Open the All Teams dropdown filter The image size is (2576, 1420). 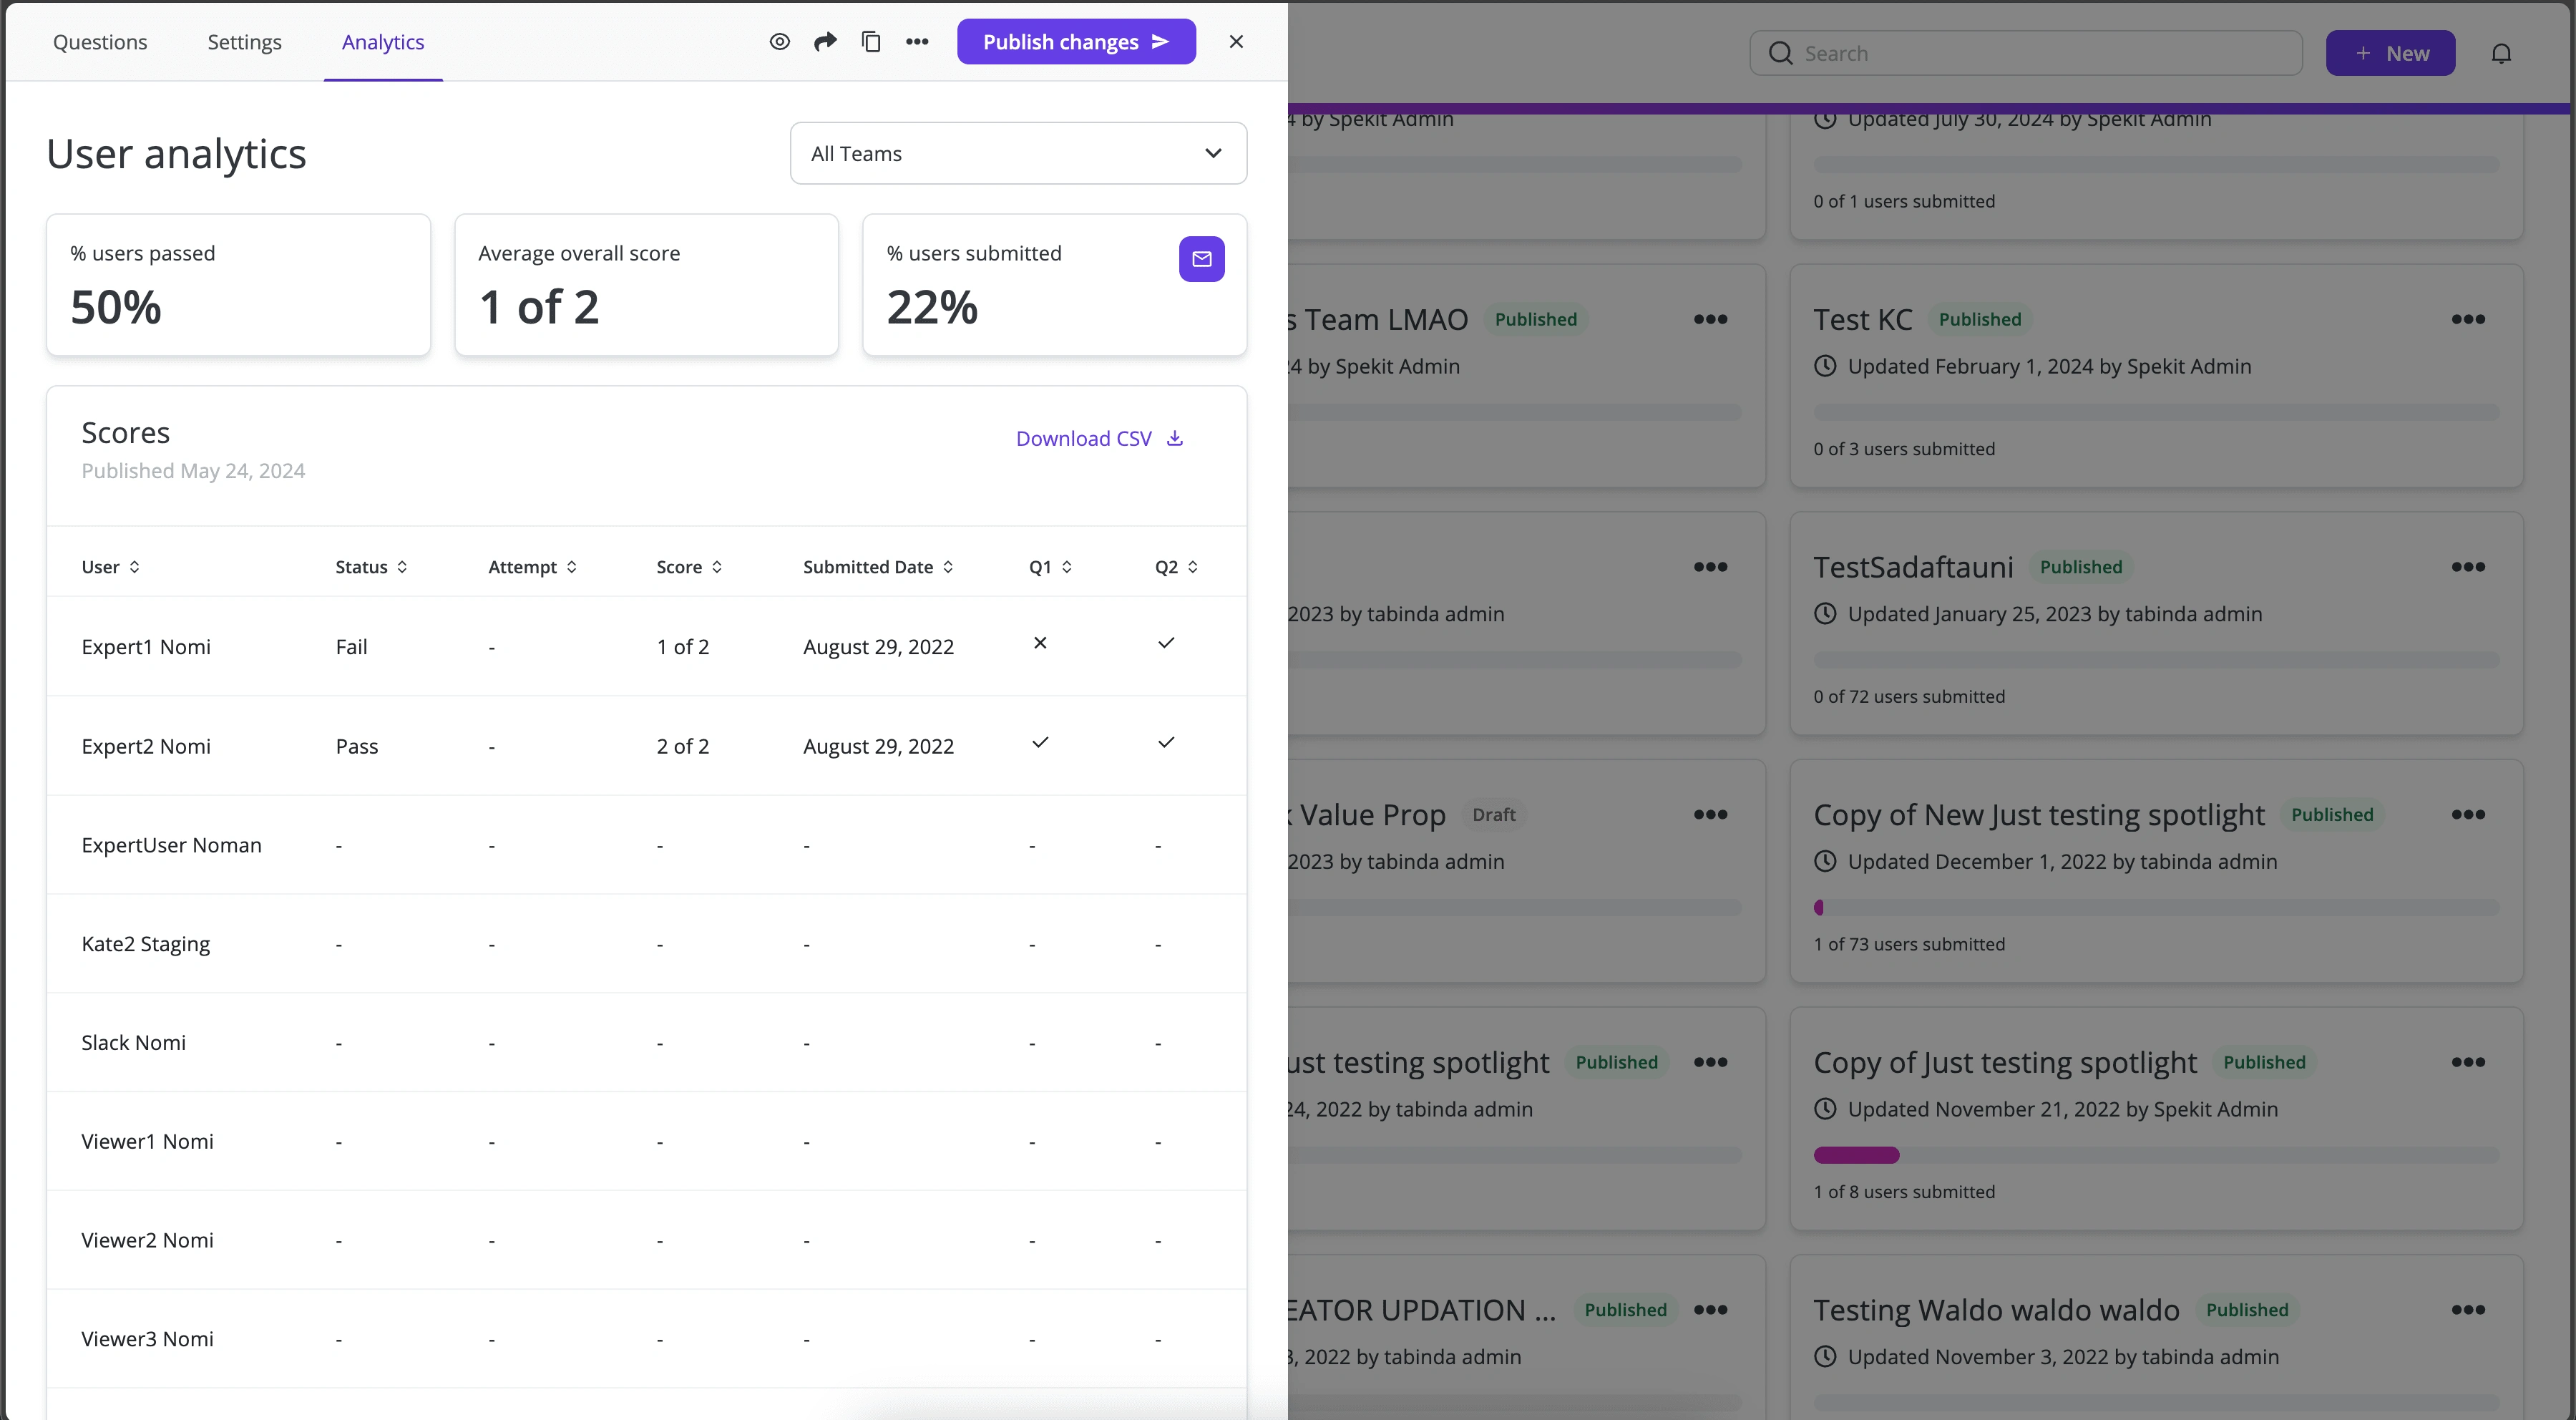click(1019, 154)
